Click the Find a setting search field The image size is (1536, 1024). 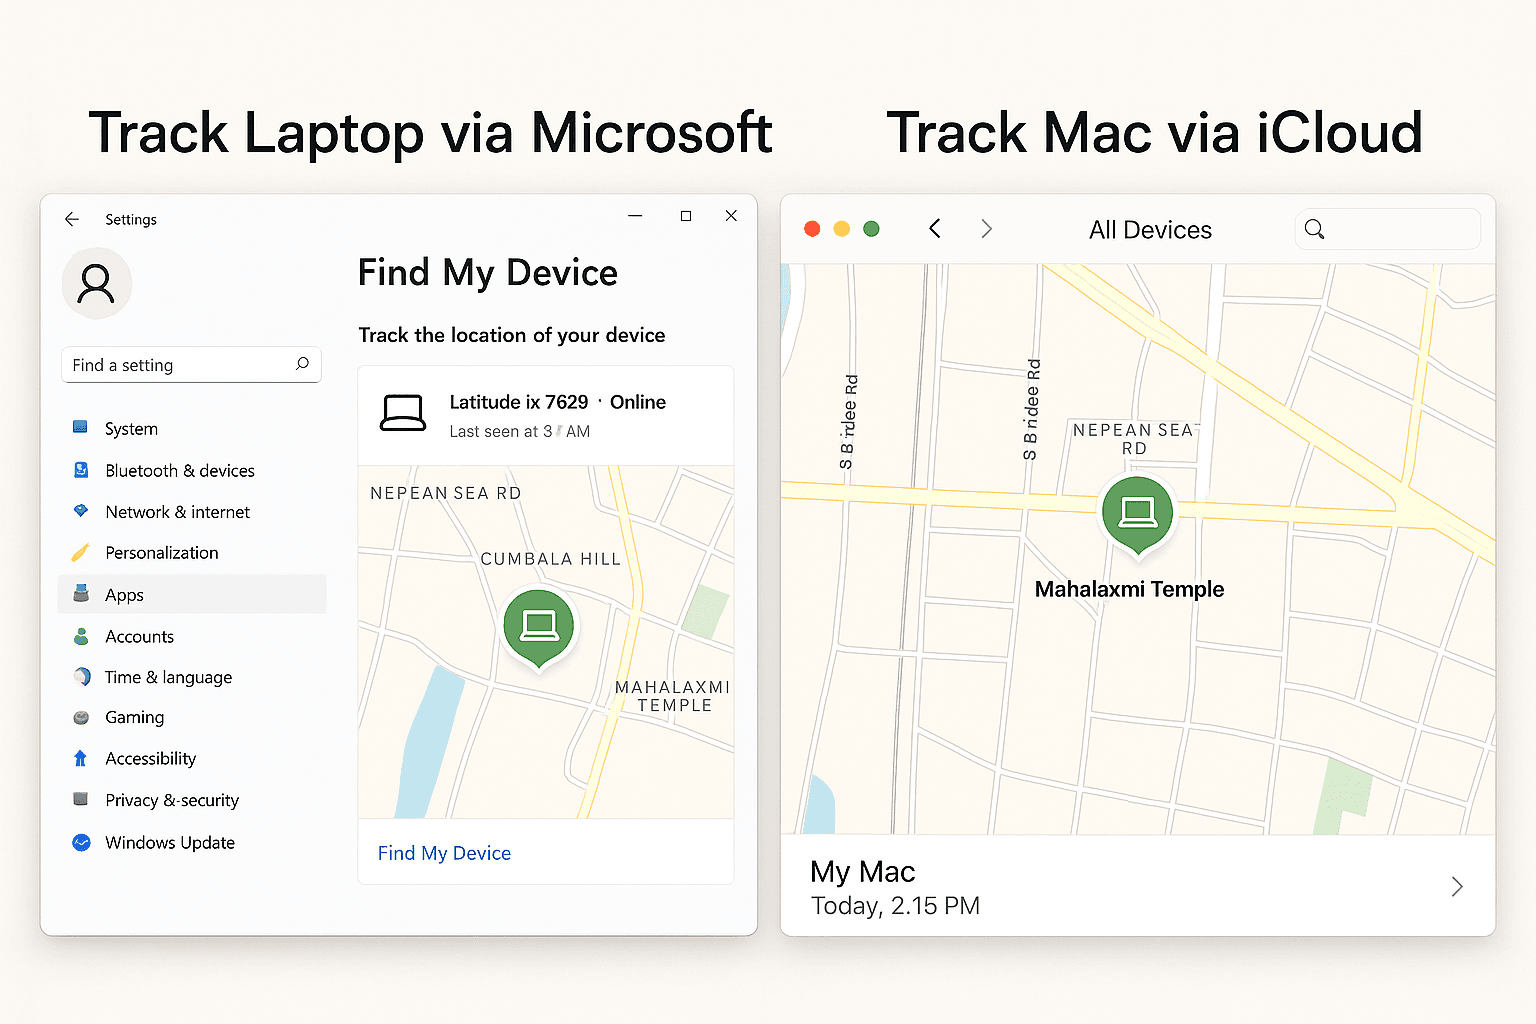click(191, 365)
